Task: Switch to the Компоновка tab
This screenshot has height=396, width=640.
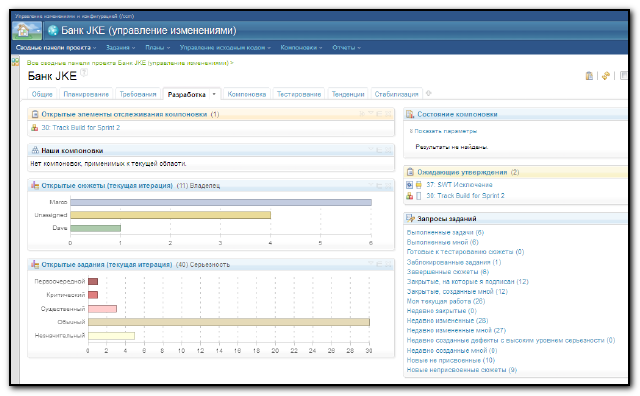Action: point(247,94)
